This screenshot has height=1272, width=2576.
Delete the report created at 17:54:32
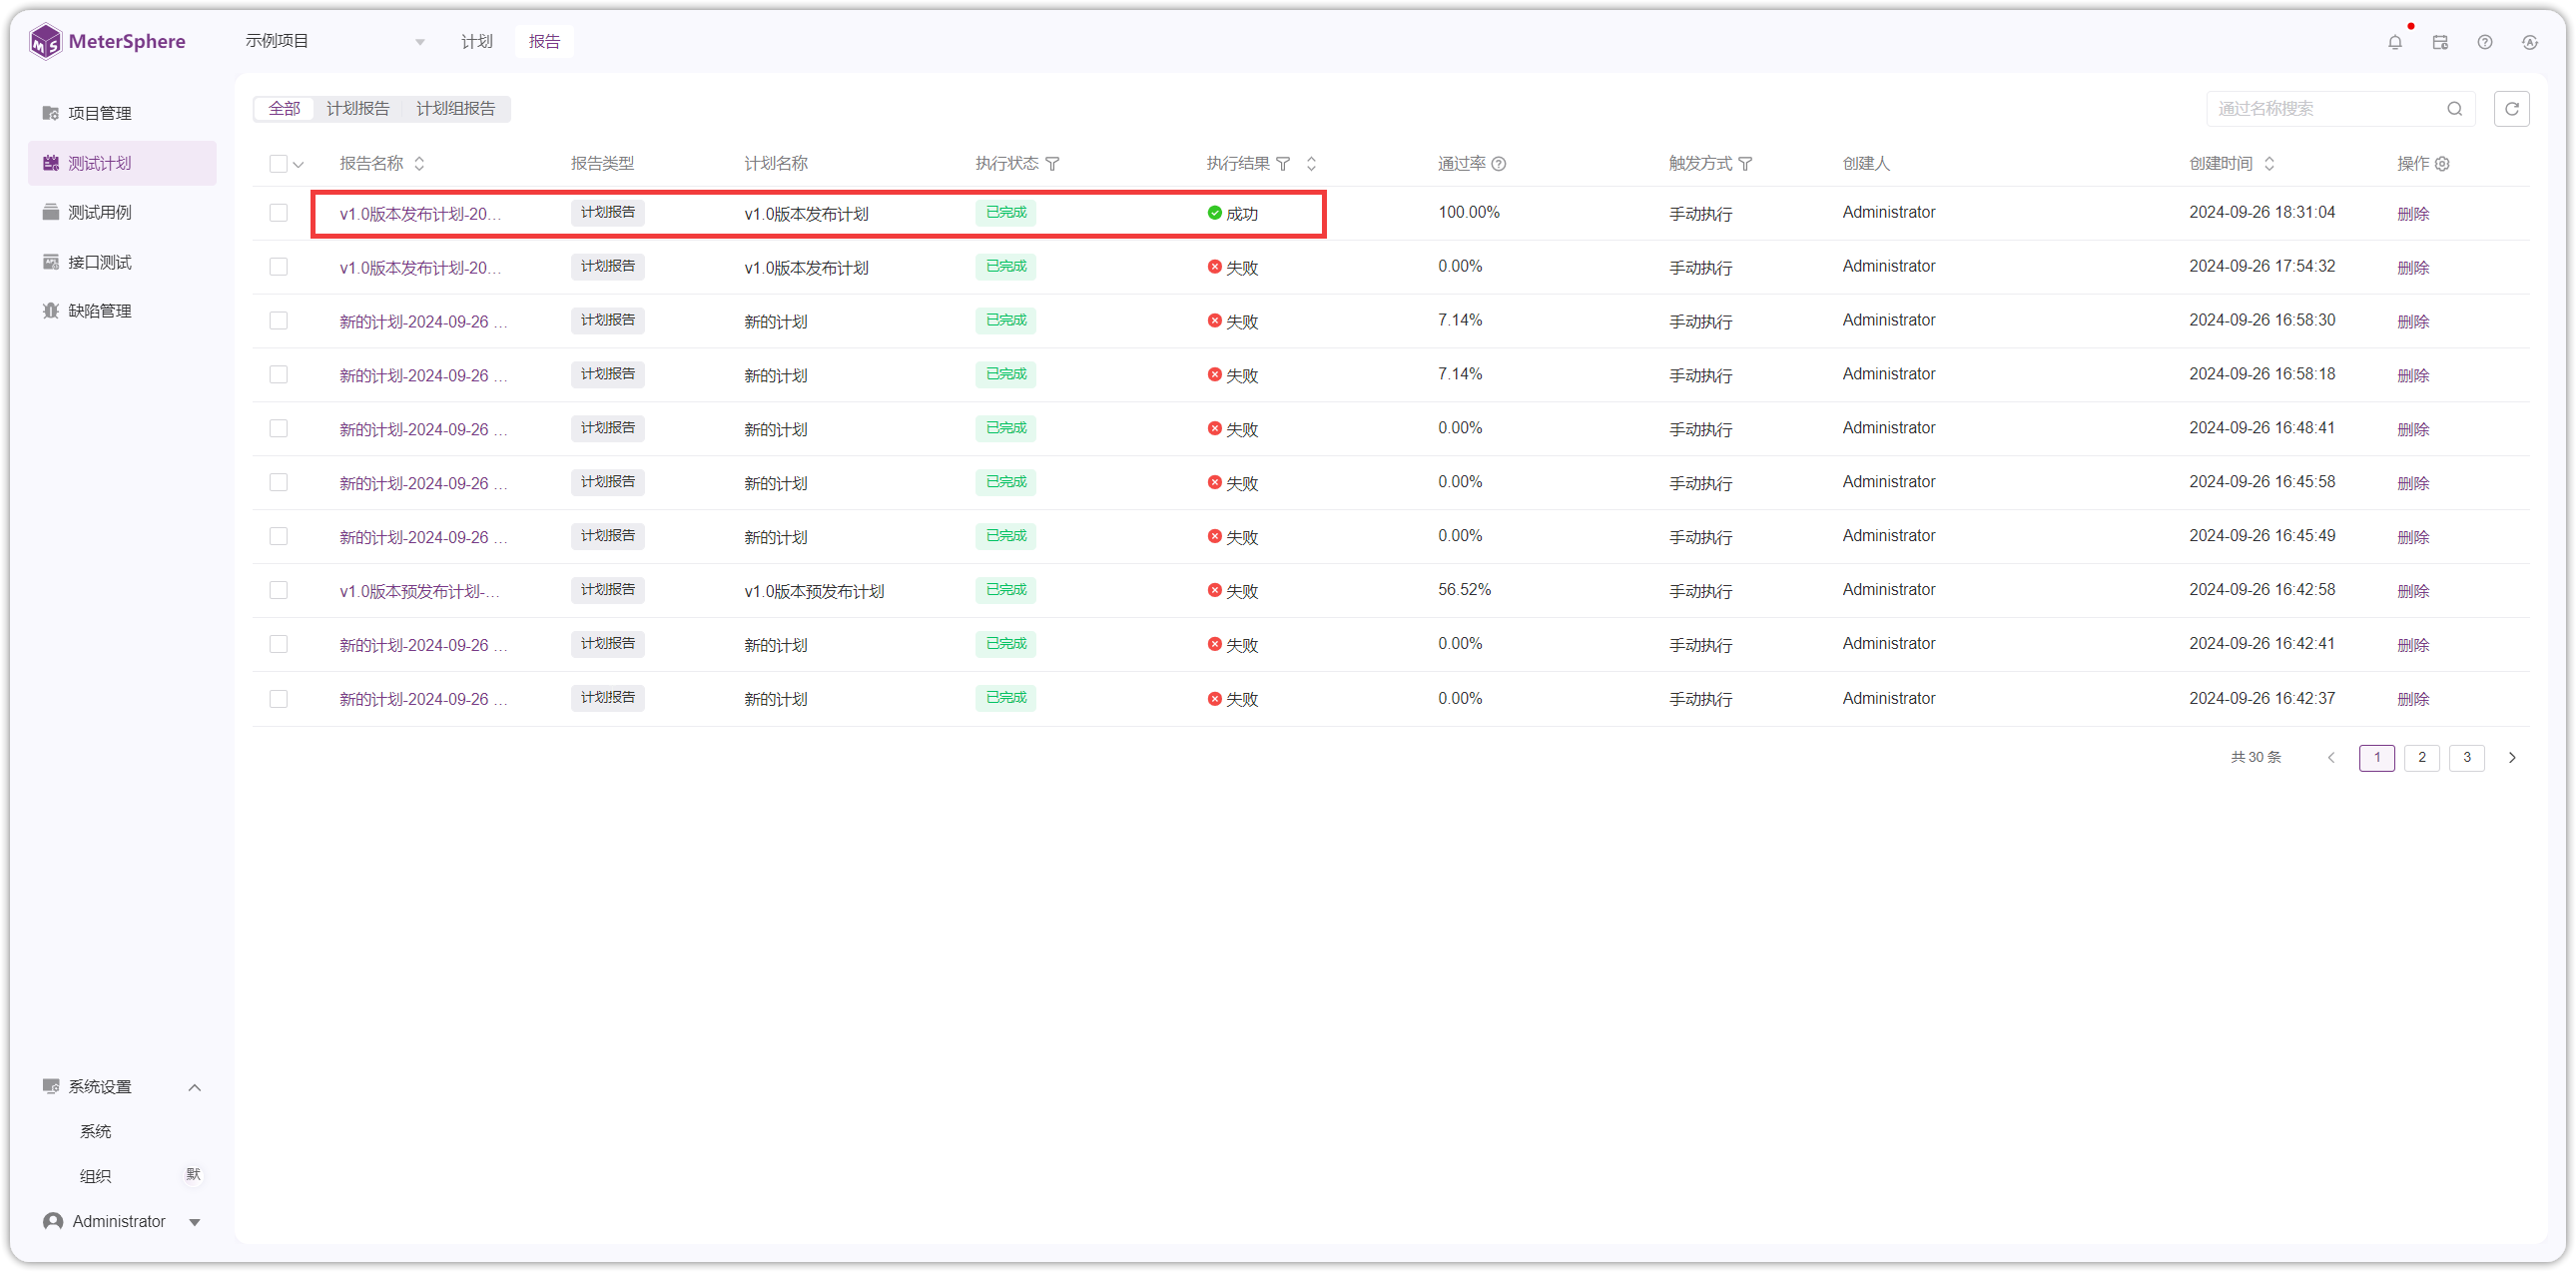pos(2413,268)
